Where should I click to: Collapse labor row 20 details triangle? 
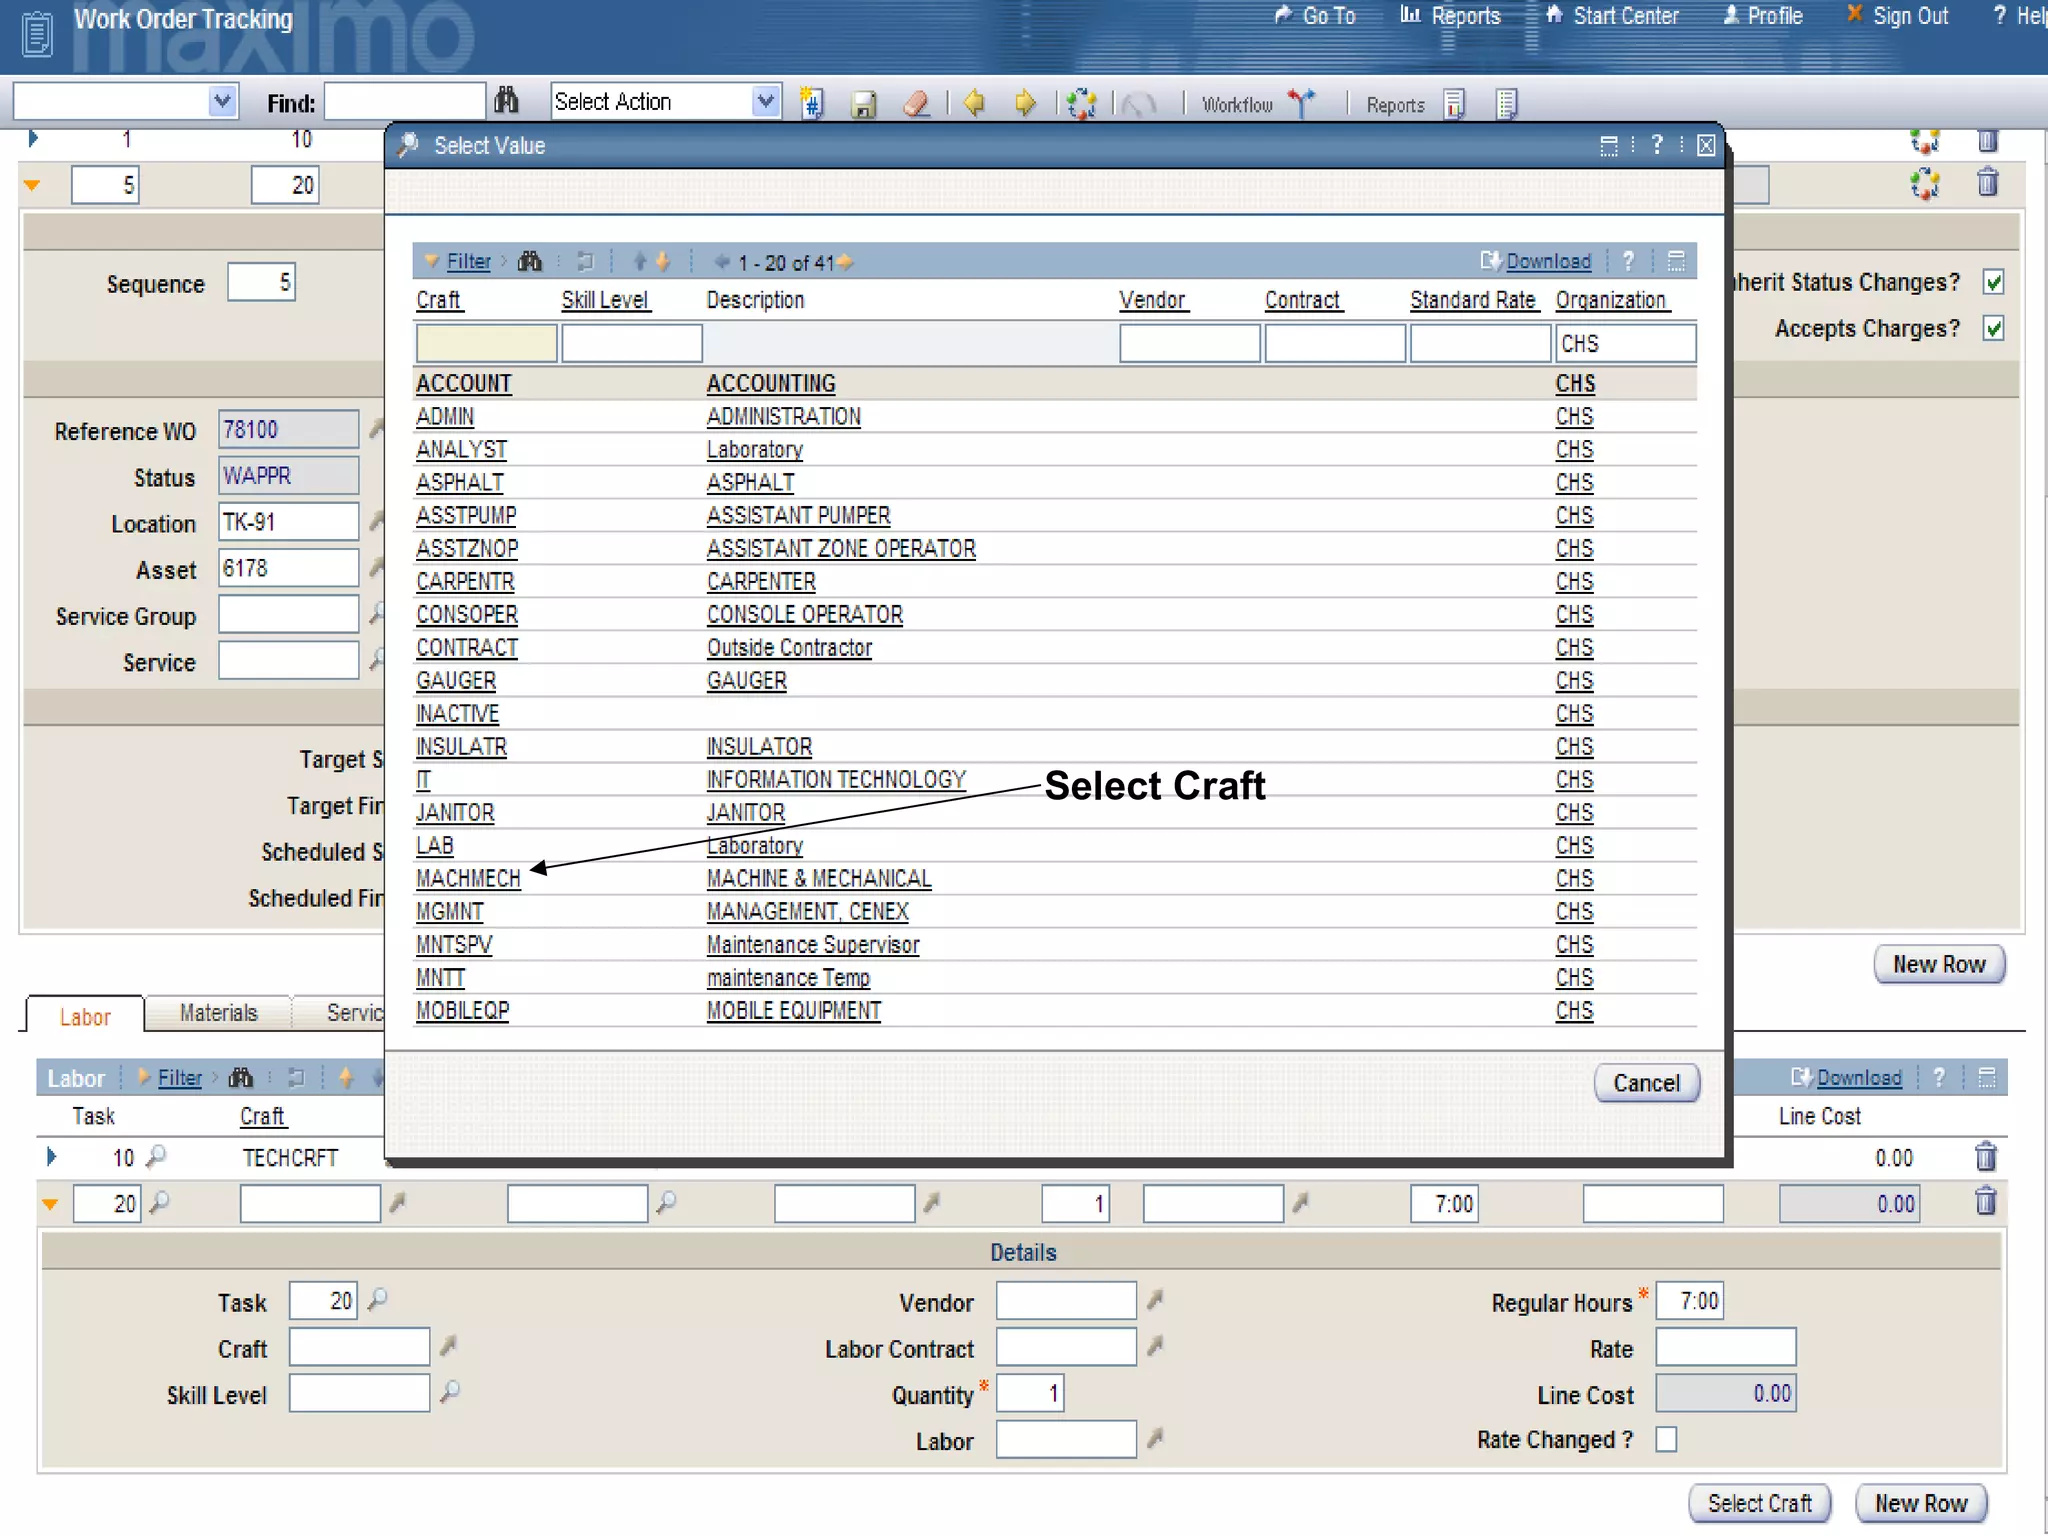(50, 1204)
